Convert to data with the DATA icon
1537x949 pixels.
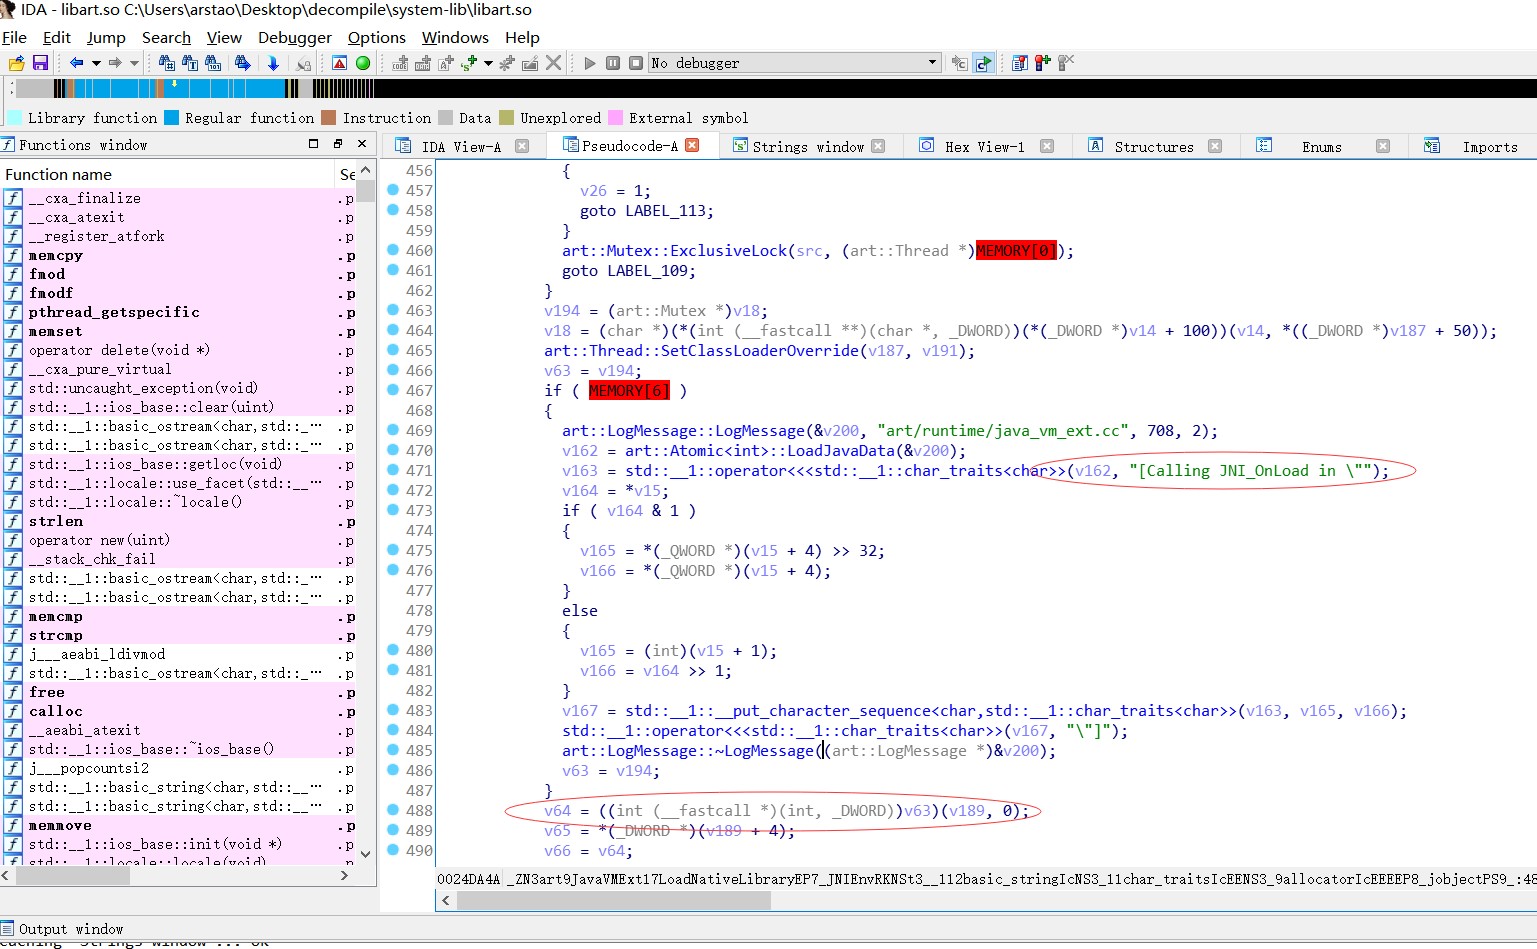pyautogui.click(x=423, y=63)
